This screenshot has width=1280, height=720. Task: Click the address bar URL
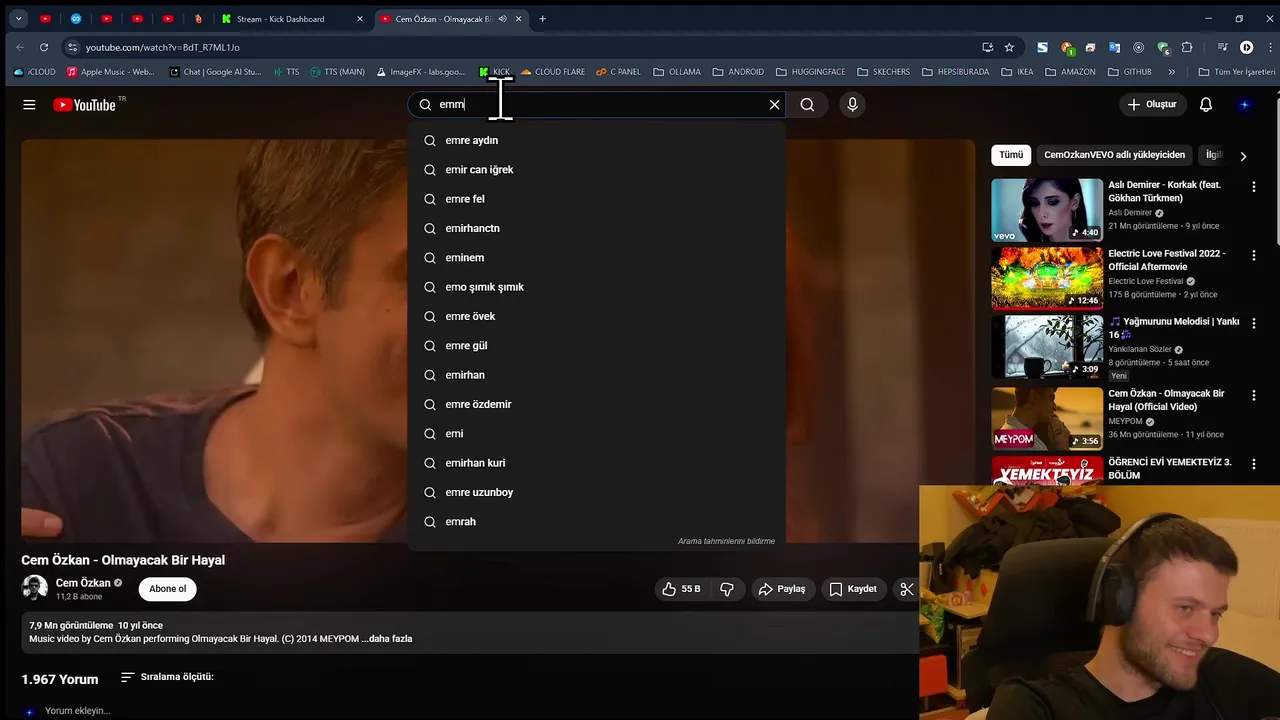pyautogui.click(x=162, y=47)
